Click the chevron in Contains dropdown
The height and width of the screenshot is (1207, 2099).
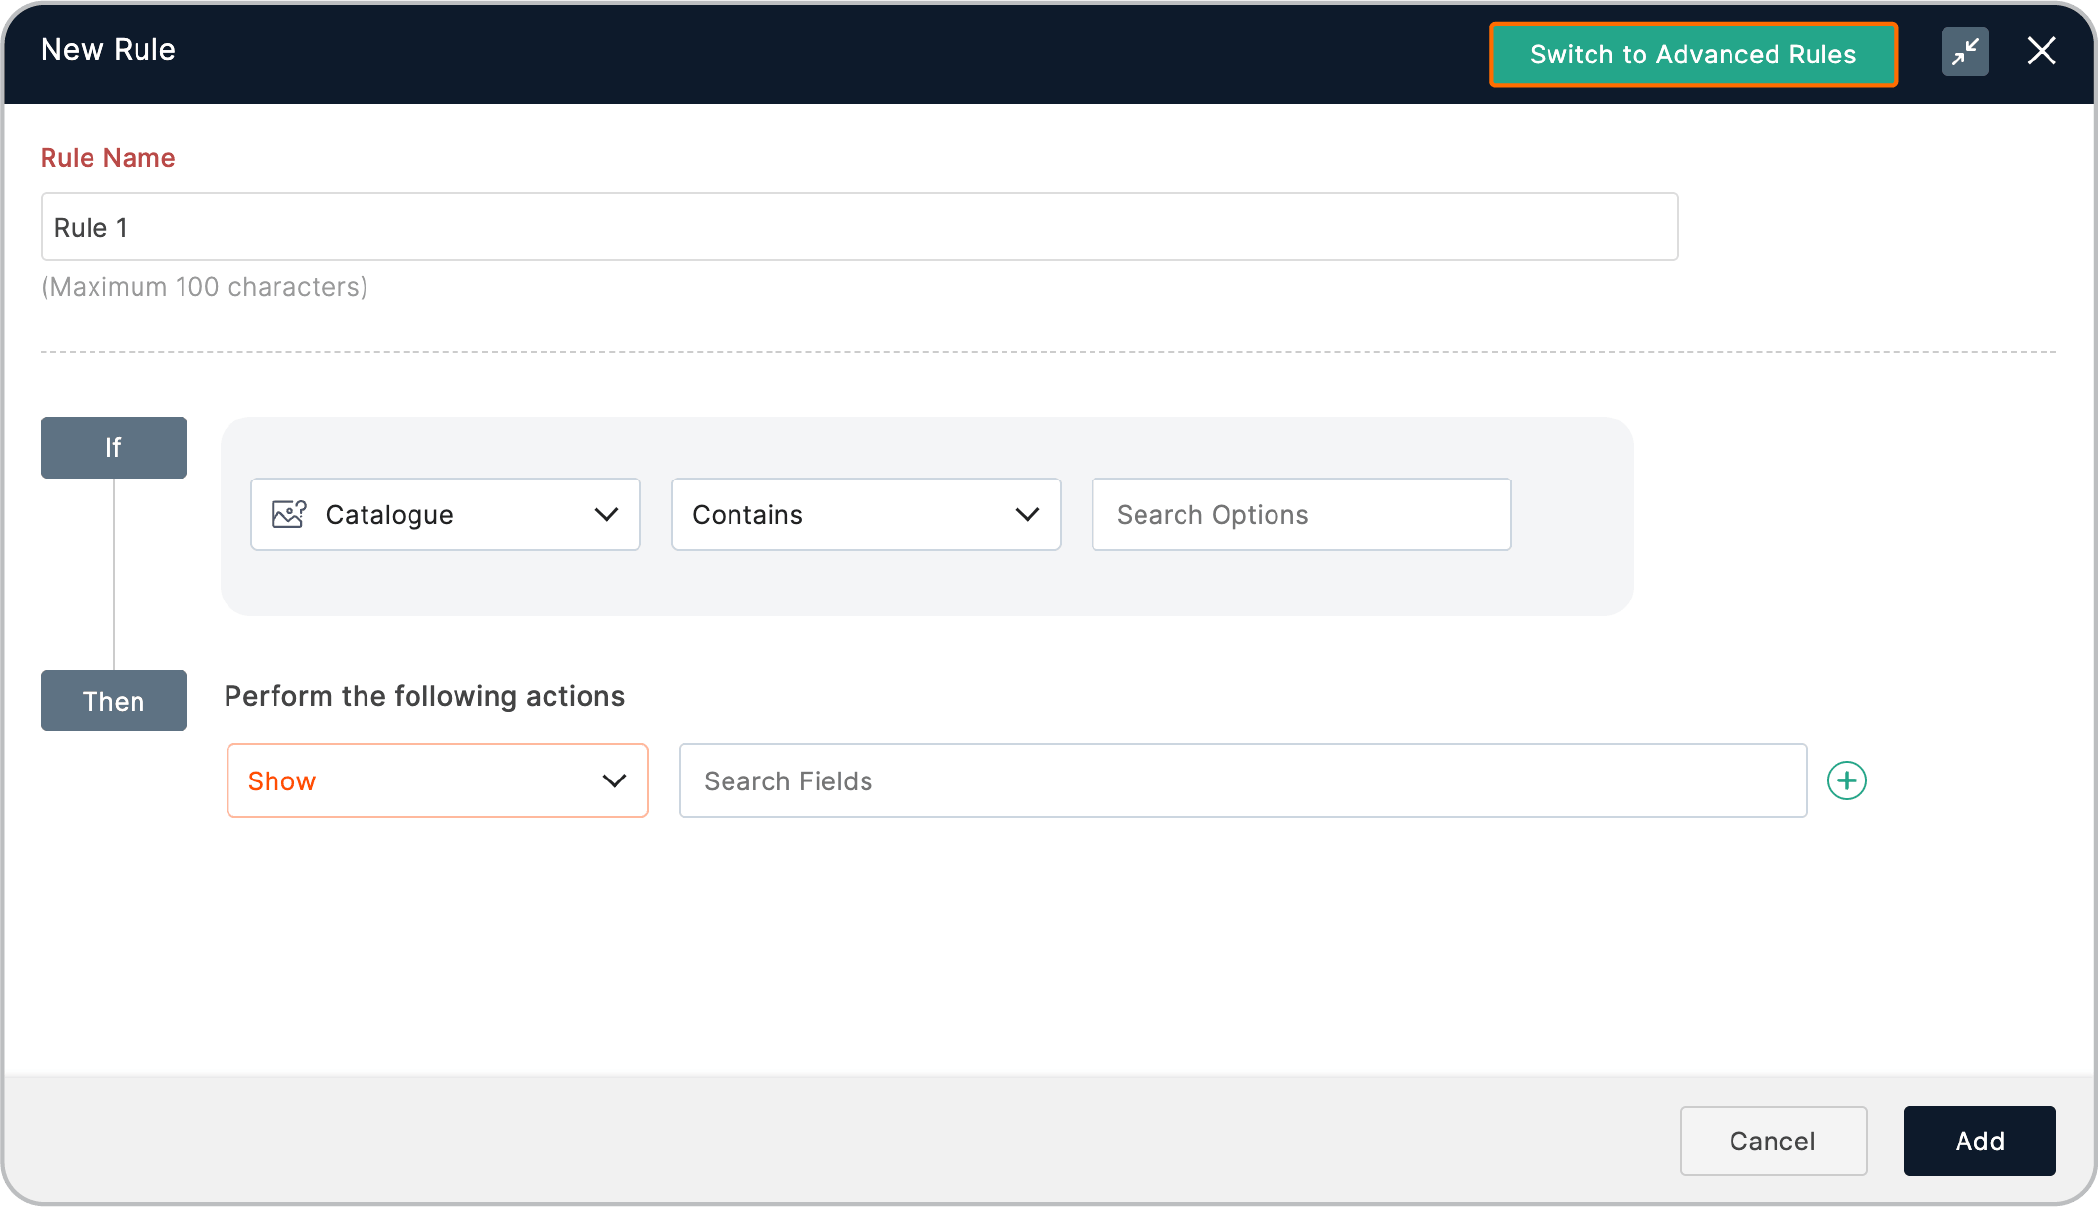click(x=1027, y=514)
